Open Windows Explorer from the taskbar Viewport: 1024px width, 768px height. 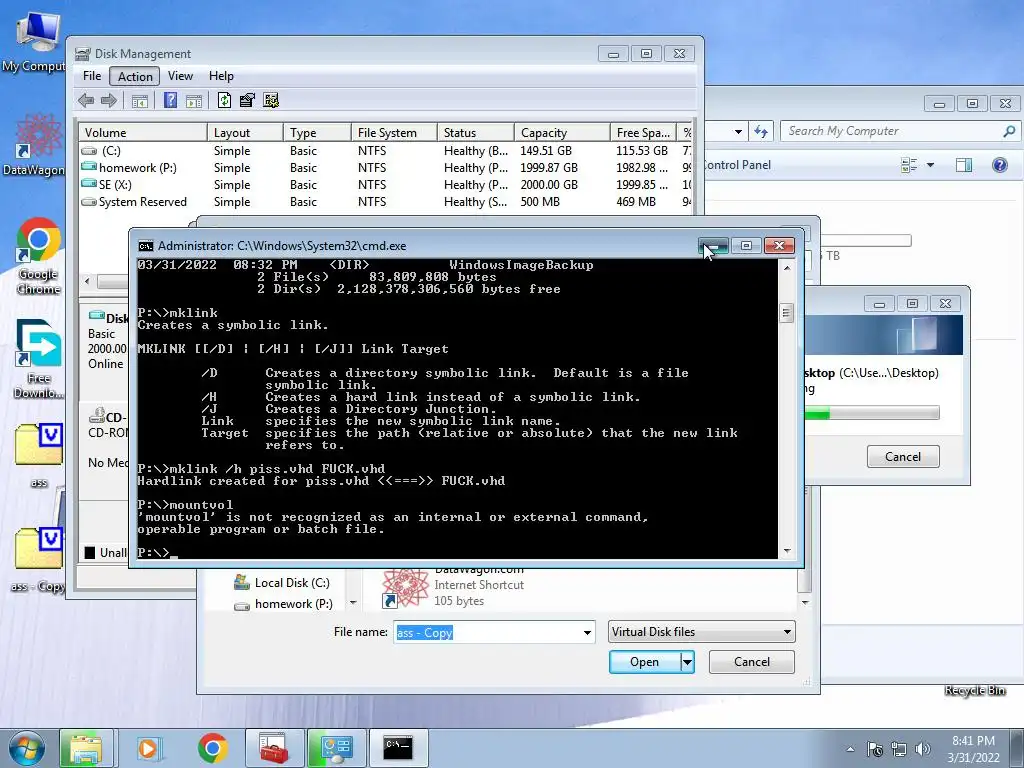[x=86, y=748]
